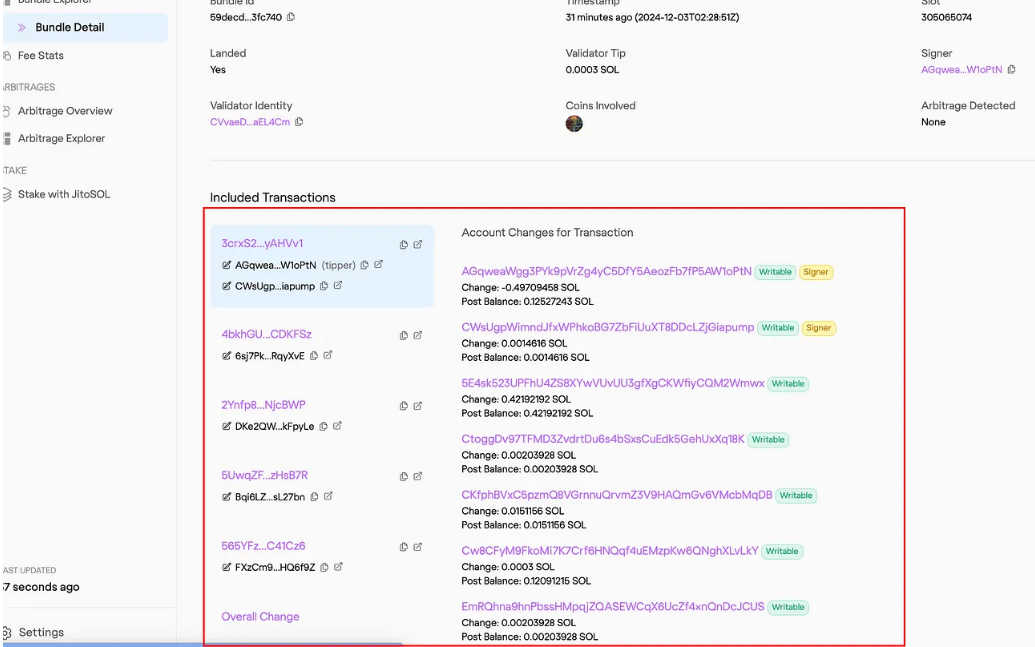Image resolution: width=1035 pixels, height=647 pixels.
Task: Copy the CWsUgp...iapump account address
Action: pyautogui.click(x=324, y=286)
